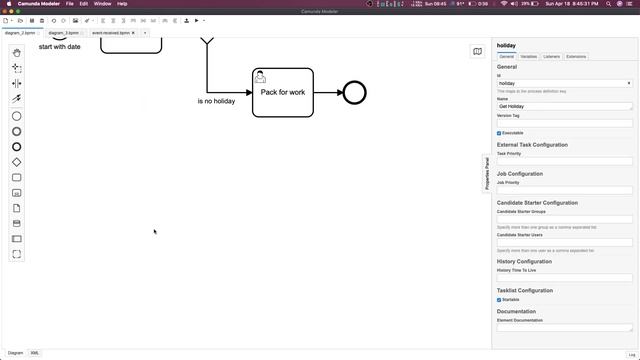Pick the Start Event circle in palette
640x360 pixels.
click(17, 116)
